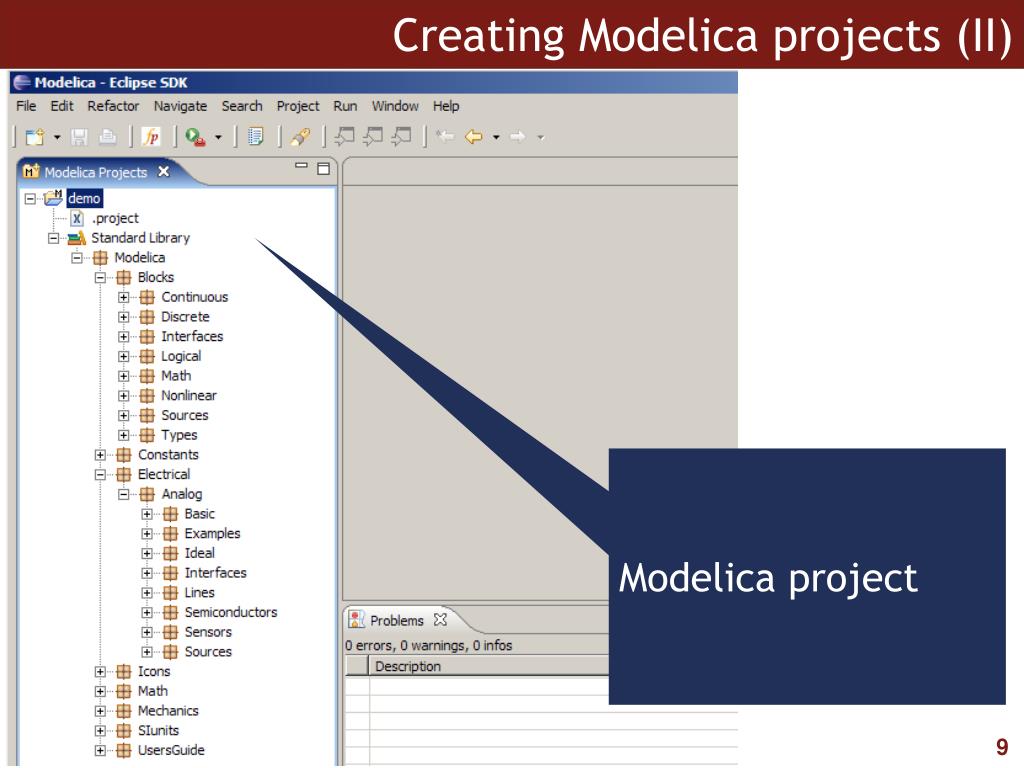Click the Math package icon under Blocks
The width and height of the screenshot is (1024, 768).
148,376
